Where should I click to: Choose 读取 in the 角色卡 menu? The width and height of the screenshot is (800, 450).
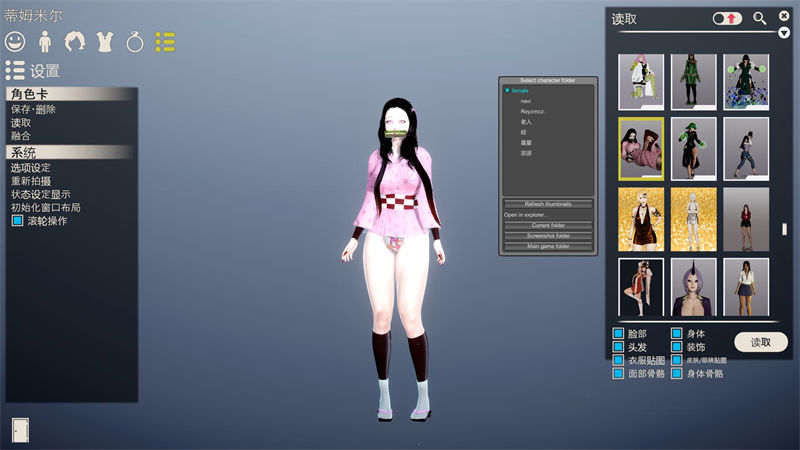coord(21,122)
